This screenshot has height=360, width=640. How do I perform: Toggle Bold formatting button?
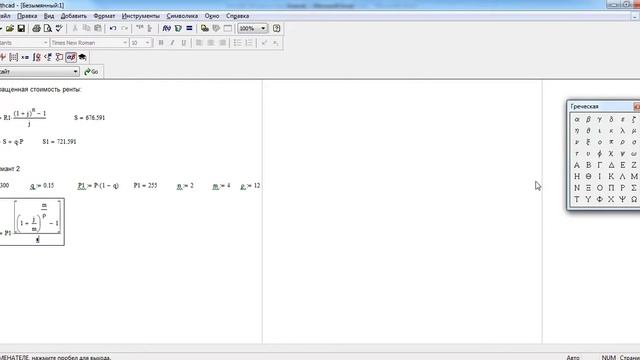161,43
